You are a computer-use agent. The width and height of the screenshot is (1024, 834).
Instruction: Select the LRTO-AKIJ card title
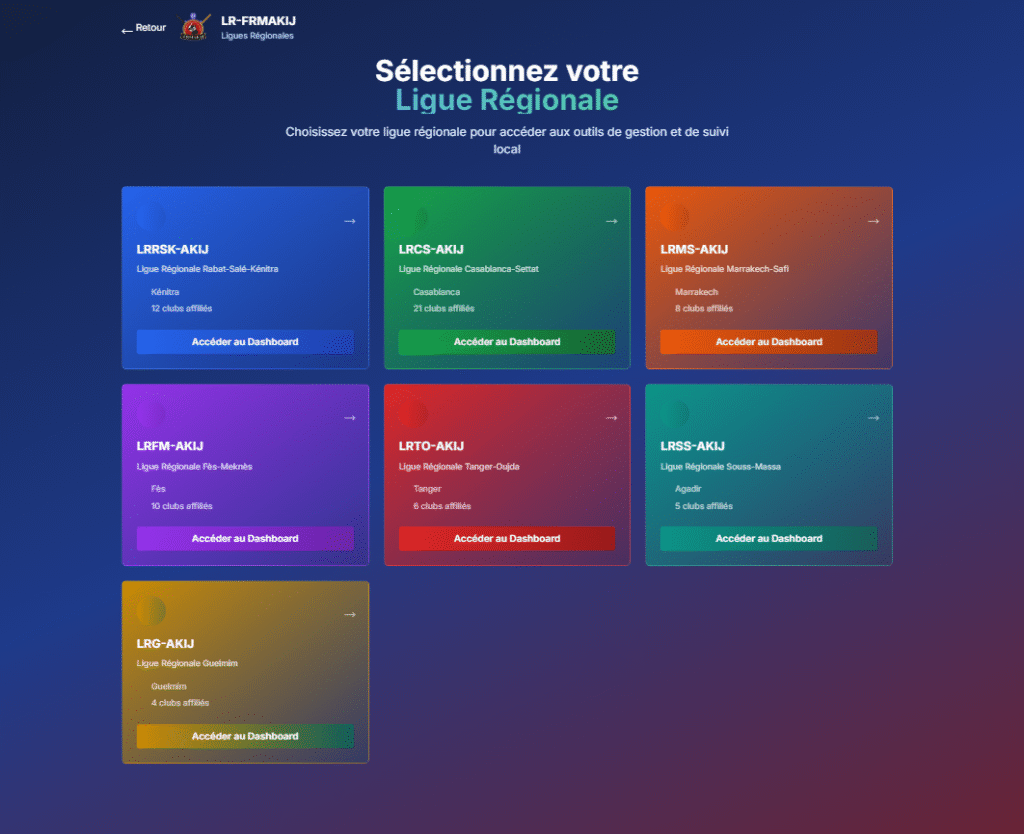(x=431, y=446)
